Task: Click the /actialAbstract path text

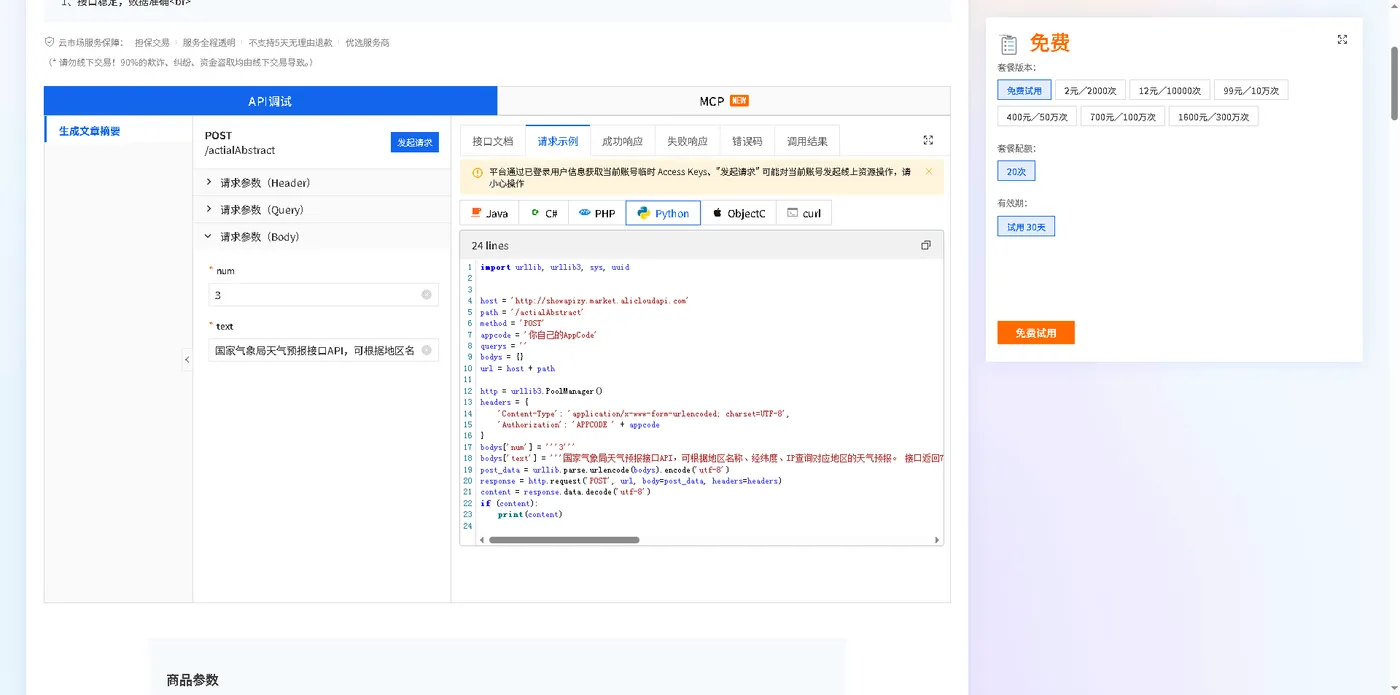Action: [240, 150]
